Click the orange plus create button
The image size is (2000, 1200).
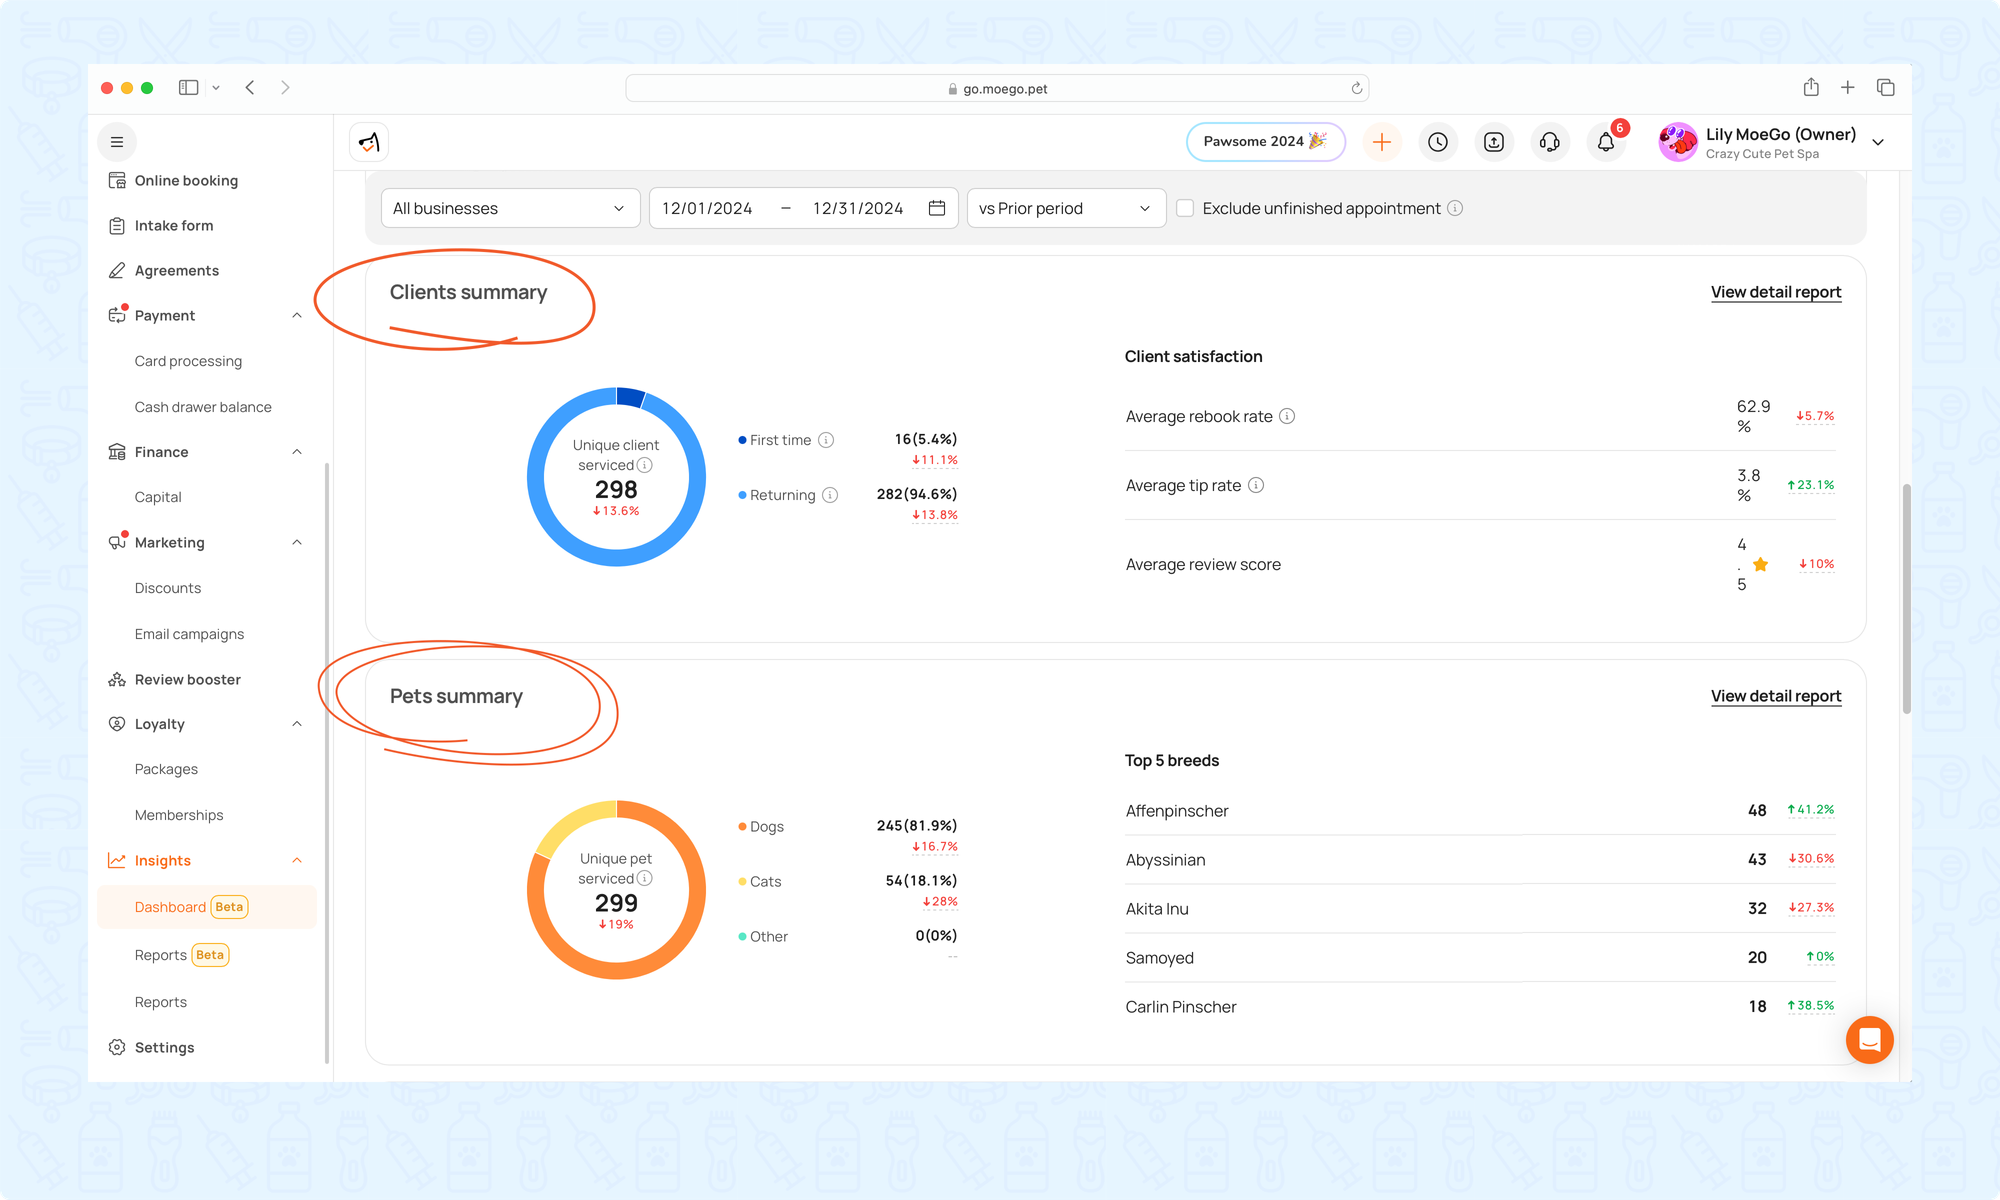pos(1382,142)
